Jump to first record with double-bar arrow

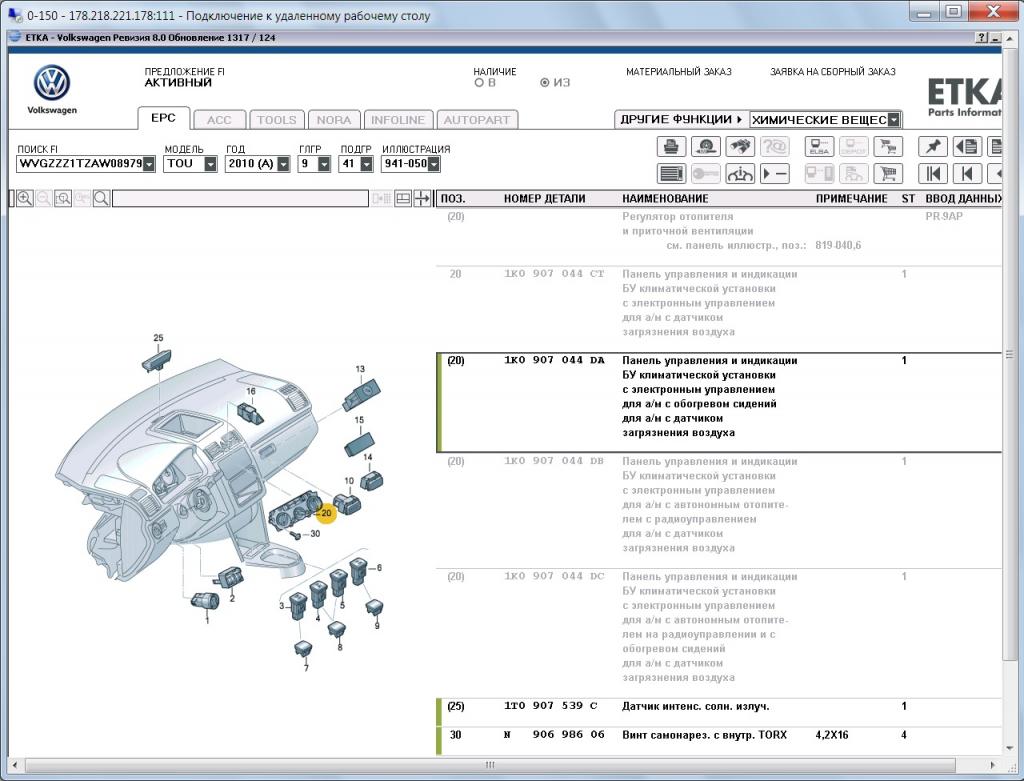(933, 173)
